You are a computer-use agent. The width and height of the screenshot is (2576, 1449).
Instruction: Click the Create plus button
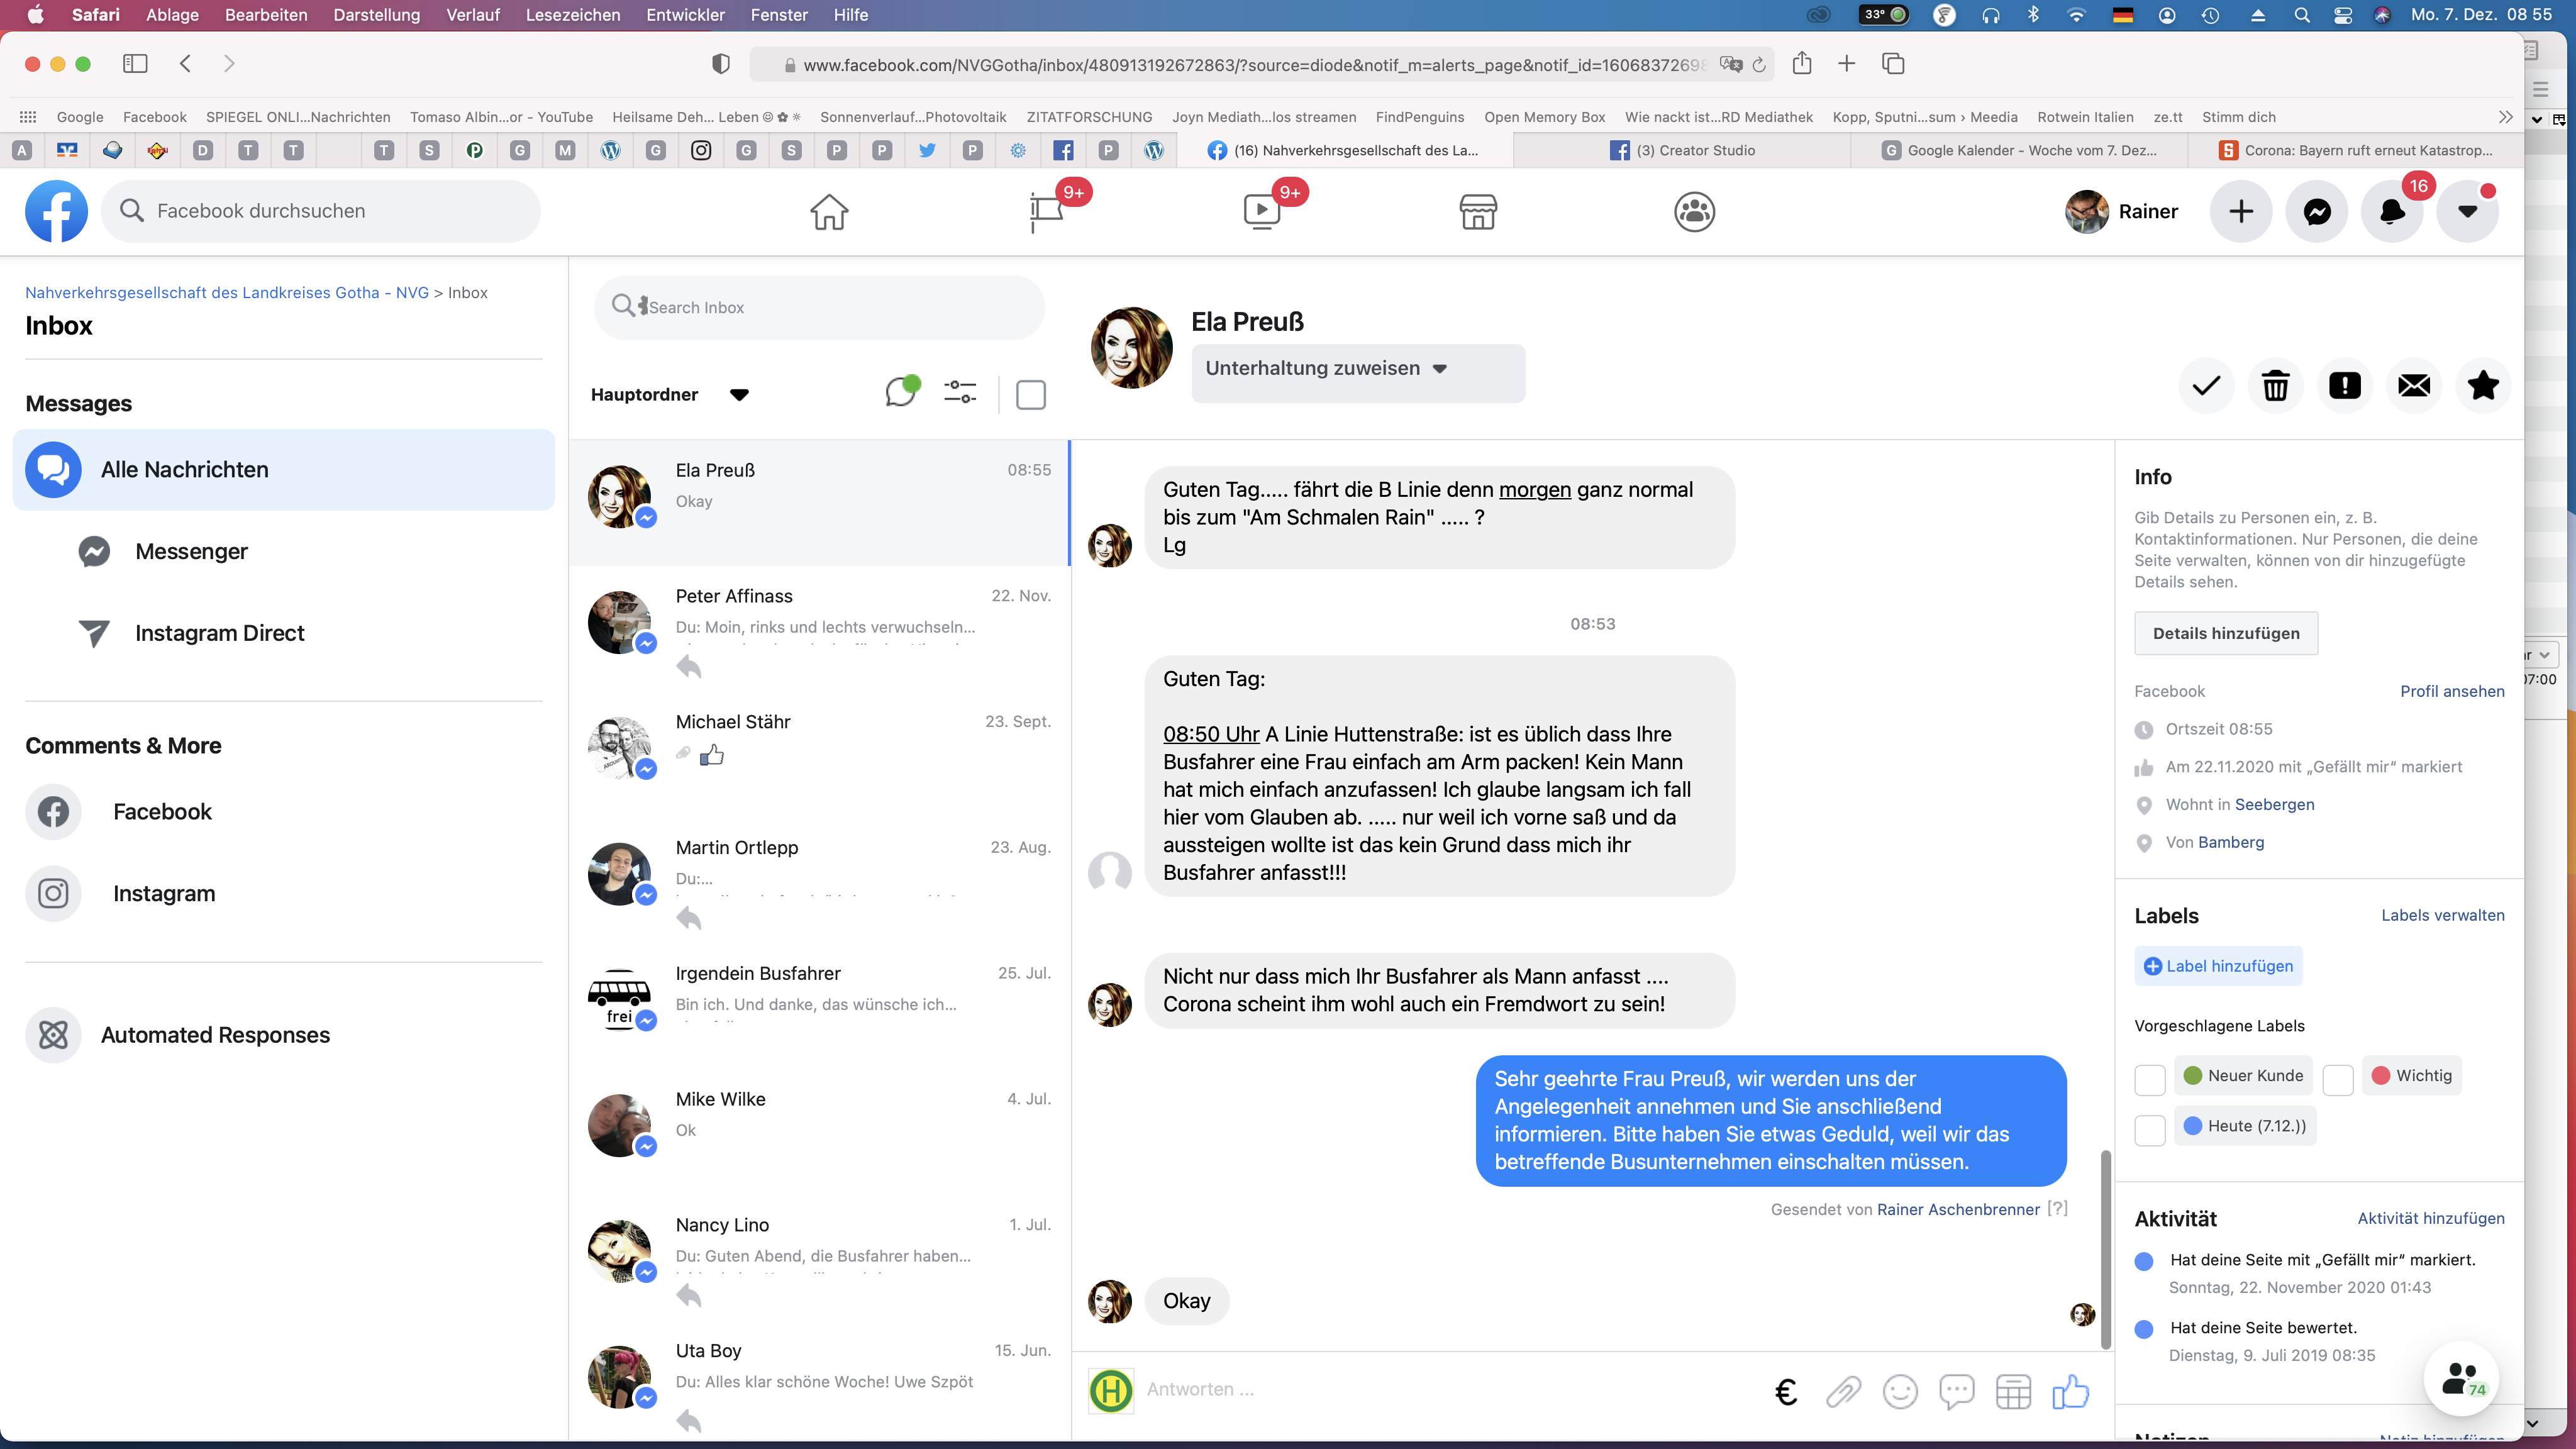pos(2241,212)
